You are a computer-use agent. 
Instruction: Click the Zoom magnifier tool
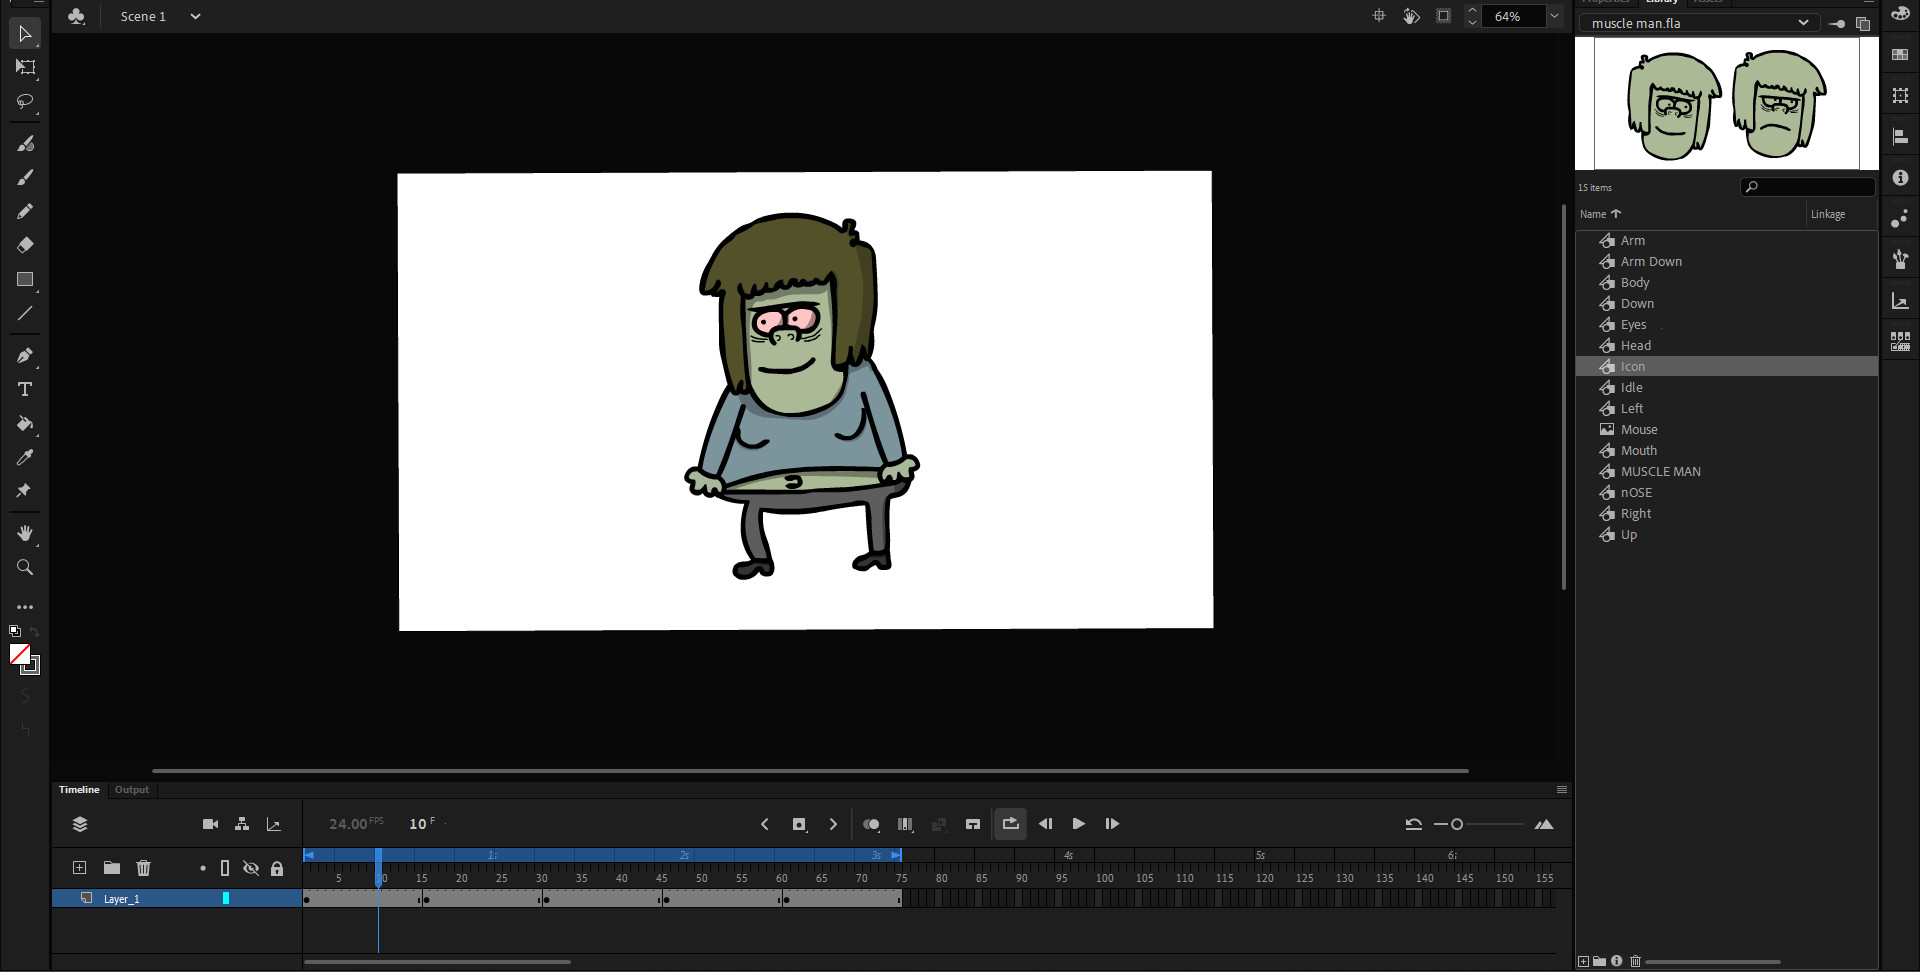(25, 567)
